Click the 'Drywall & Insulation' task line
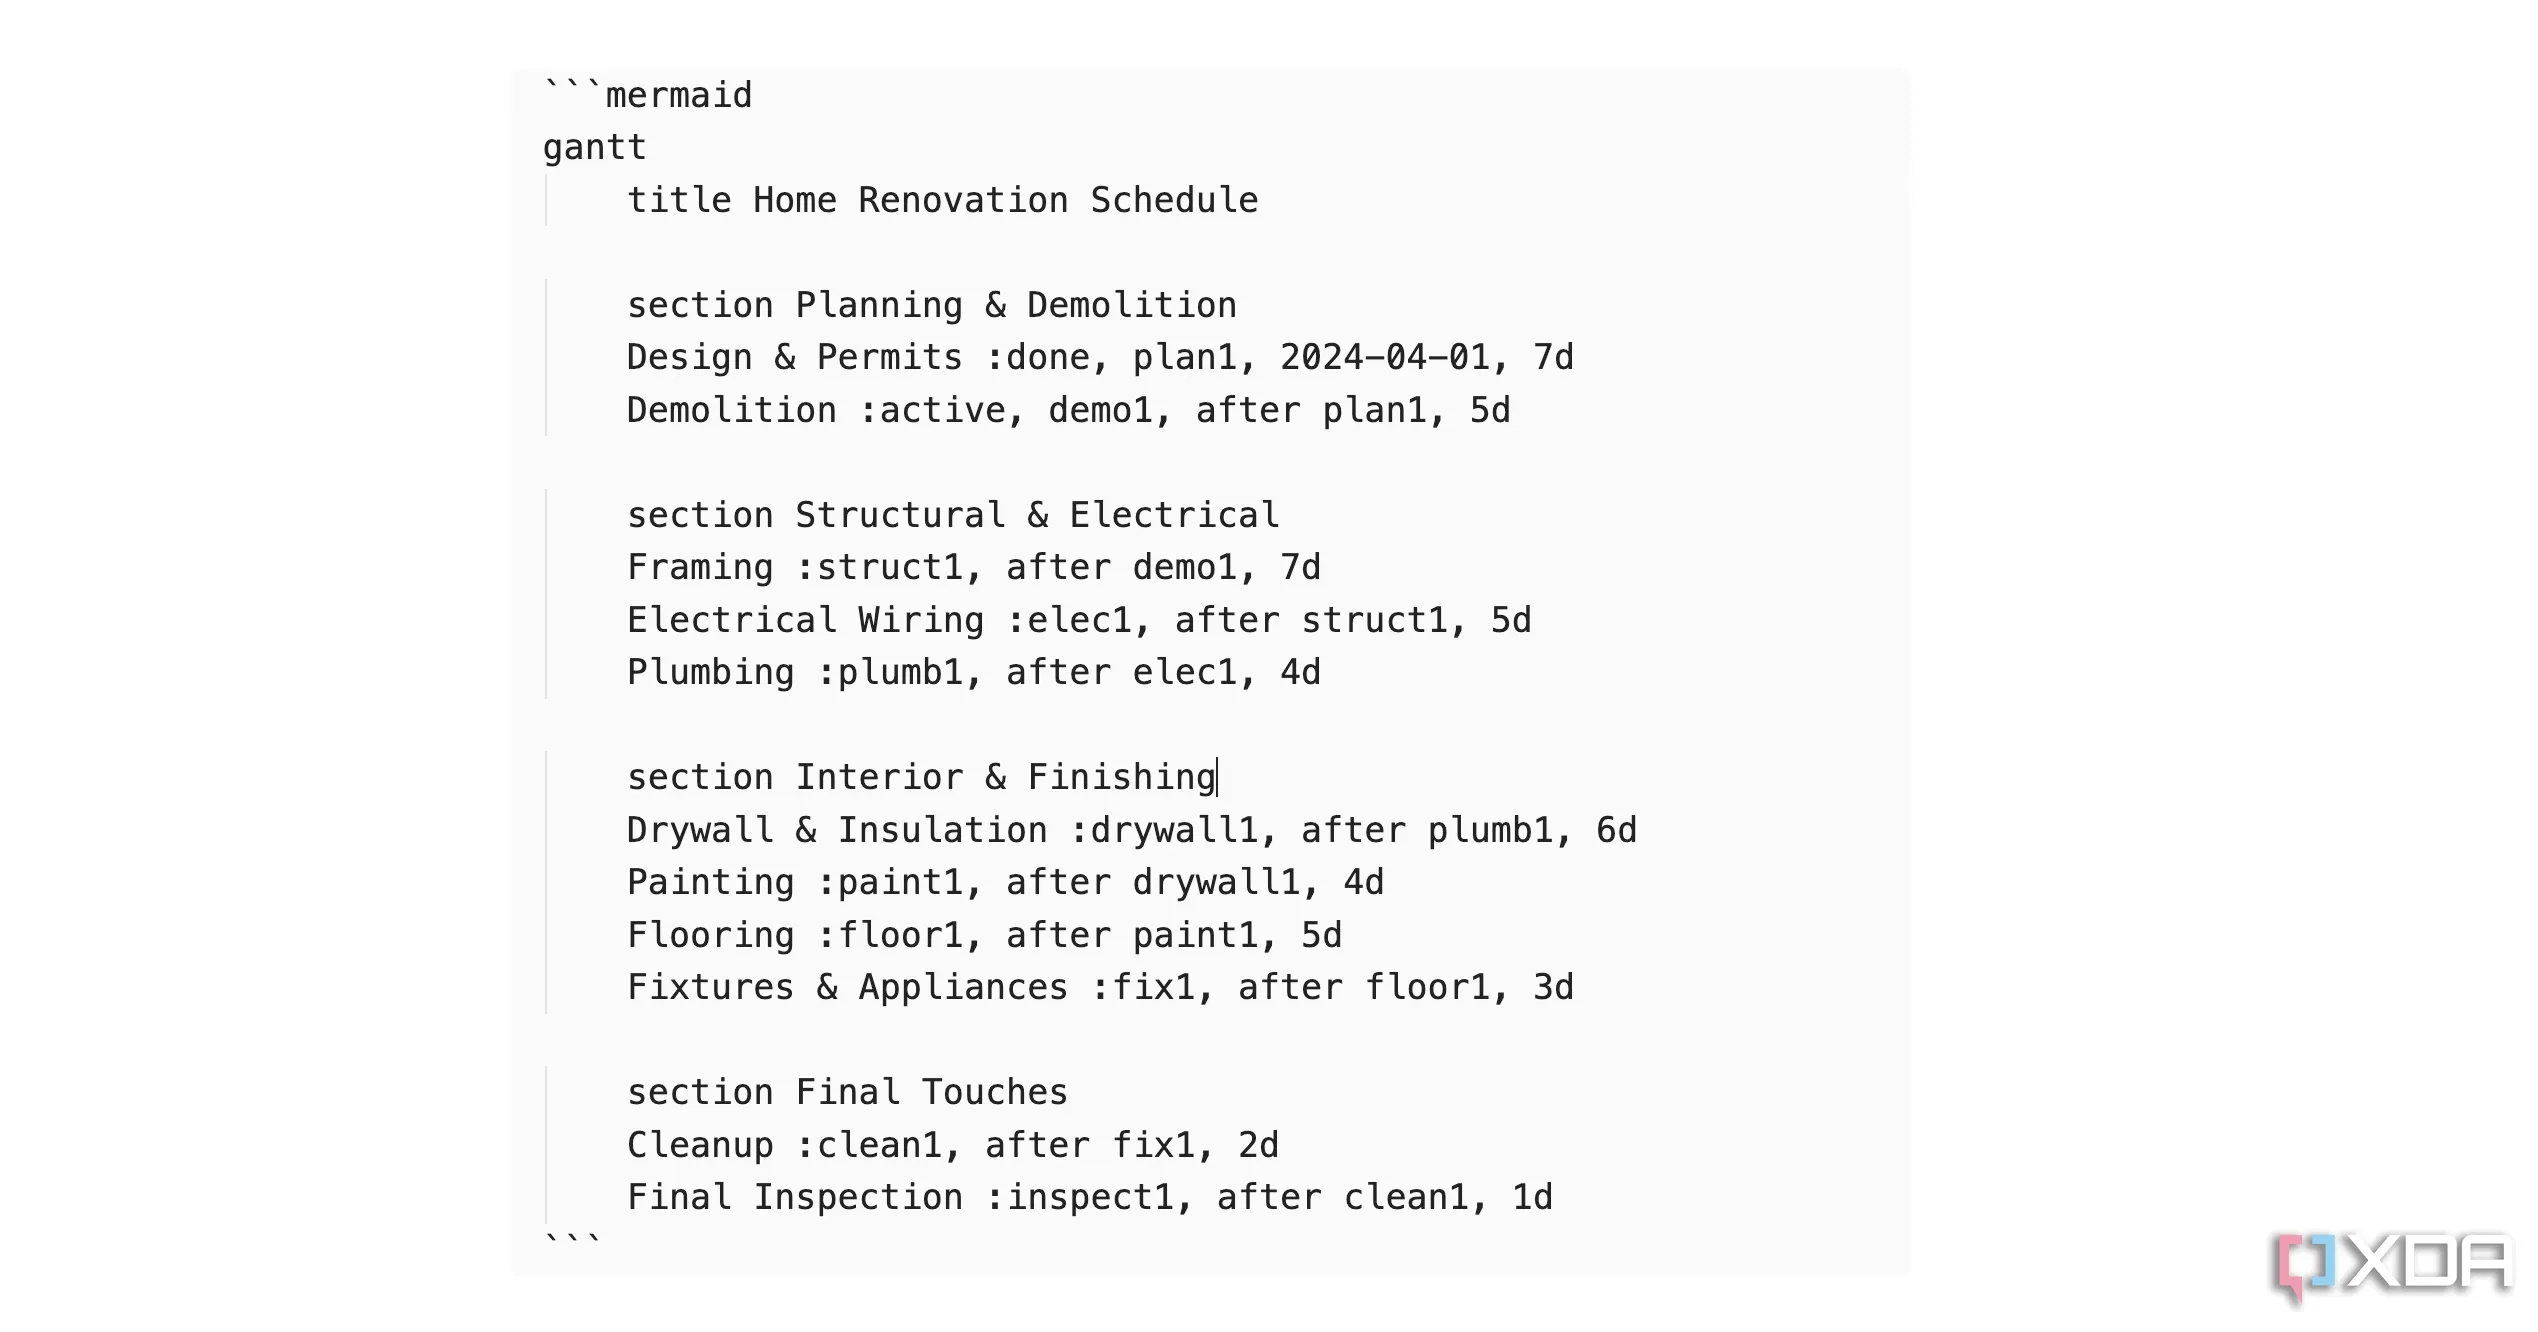2538x1332 pixels. (1131, 830)
